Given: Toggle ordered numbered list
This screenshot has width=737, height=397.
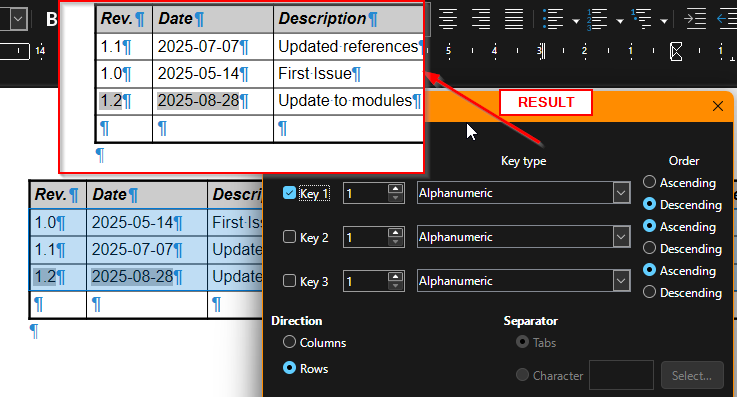Looking at the screenshot, I should 596,19.
